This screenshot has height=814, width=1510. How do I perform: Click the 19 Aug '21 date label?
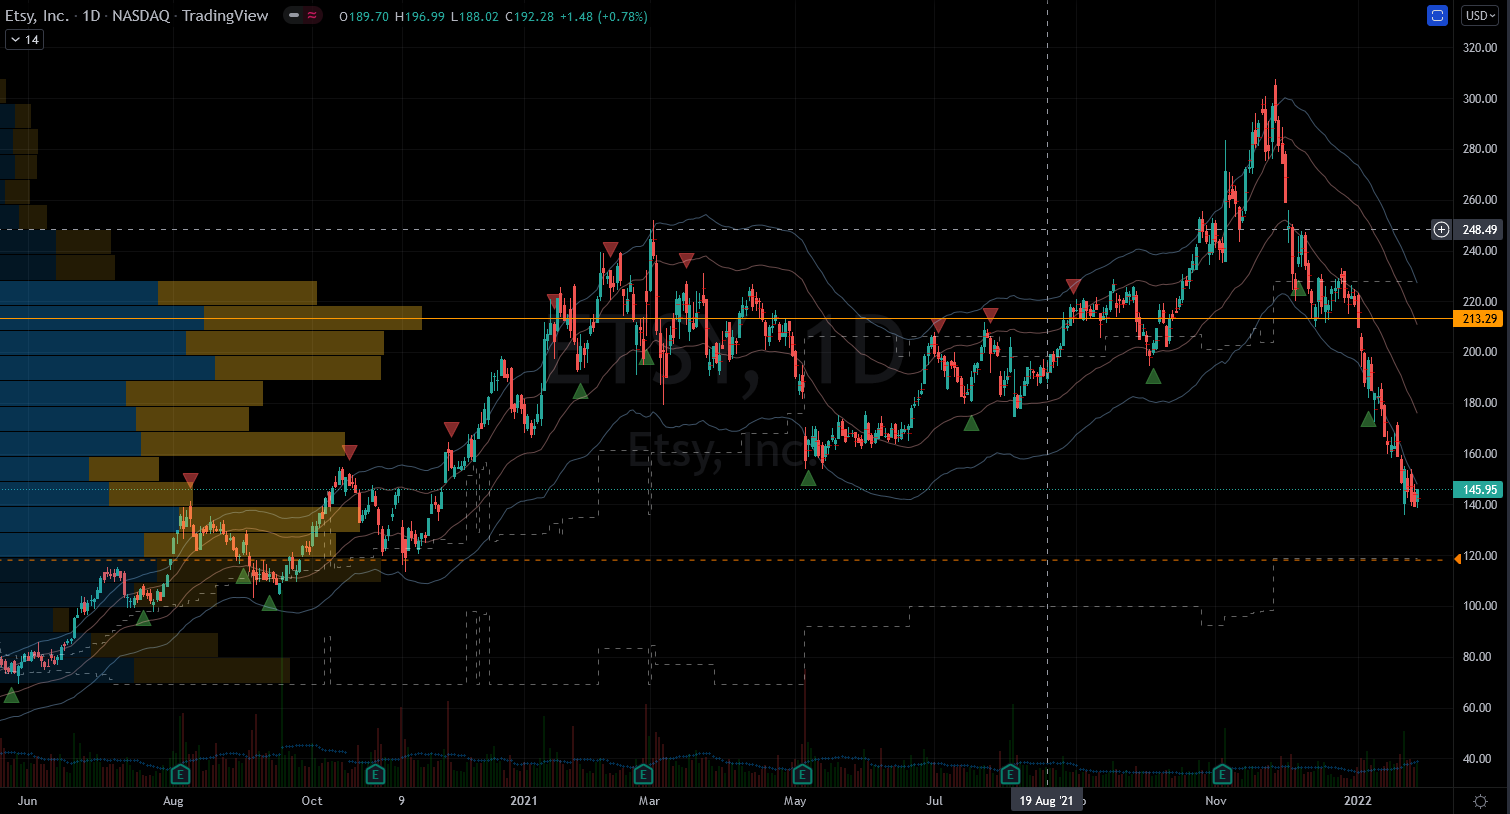pos(1047,801)
